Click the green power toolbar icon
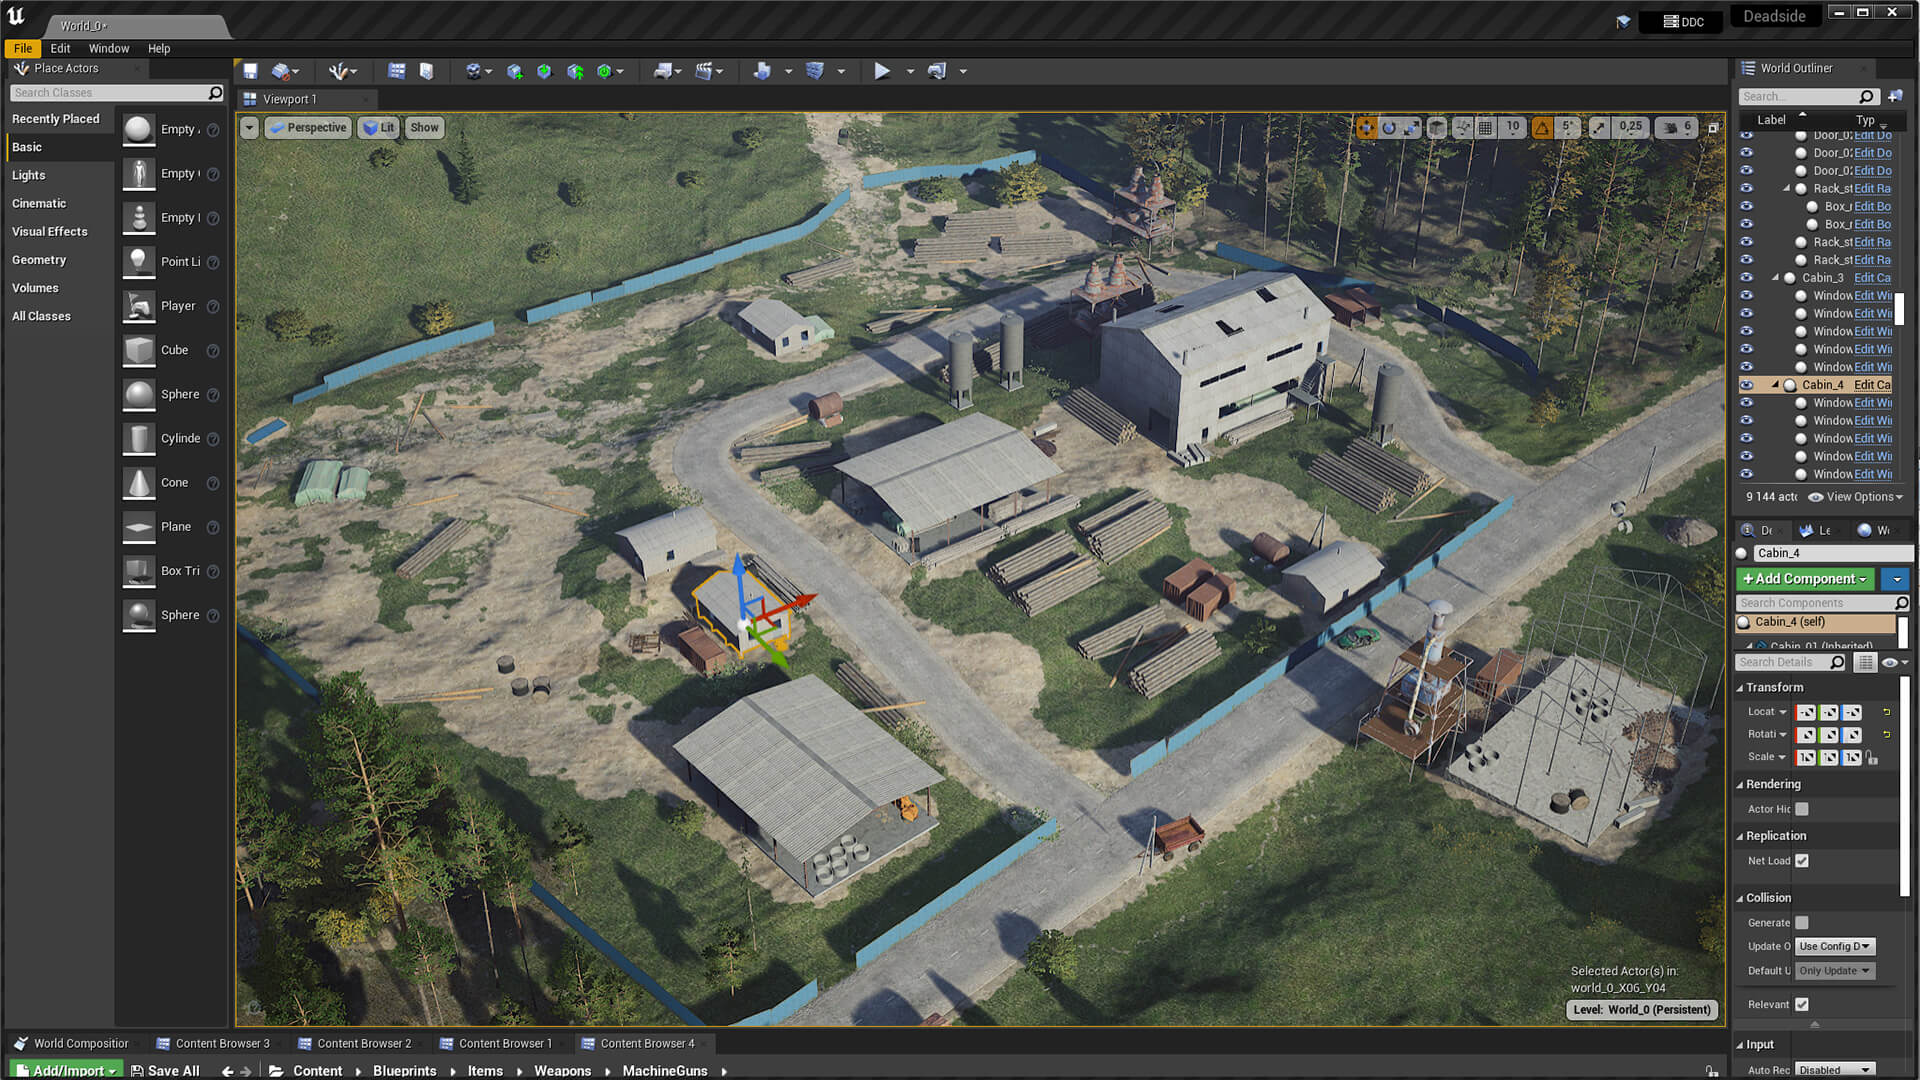Screen dimensions: 1920x1080 (x=604, y=71)
